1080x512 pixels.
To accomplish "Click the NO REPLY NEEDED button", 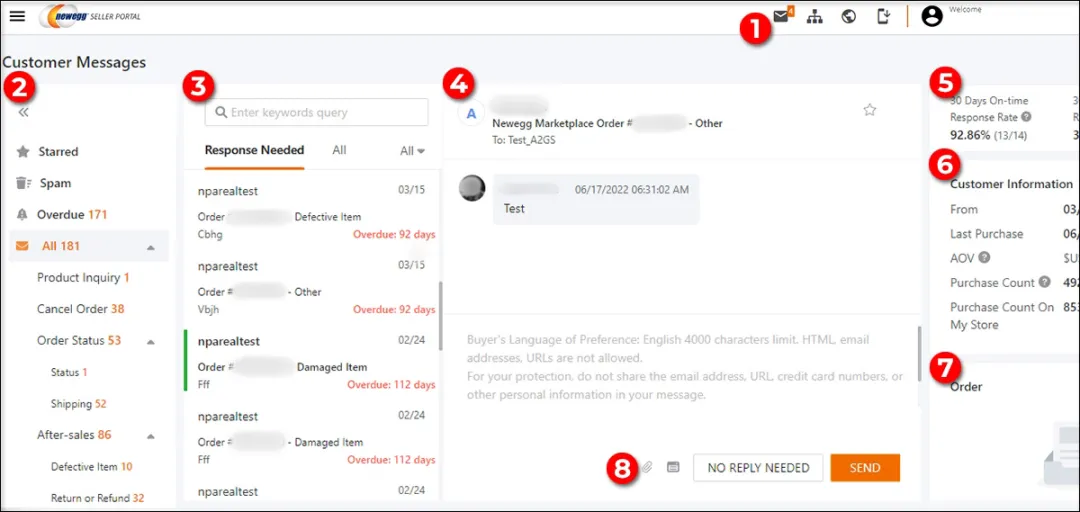I will (758, 468).
